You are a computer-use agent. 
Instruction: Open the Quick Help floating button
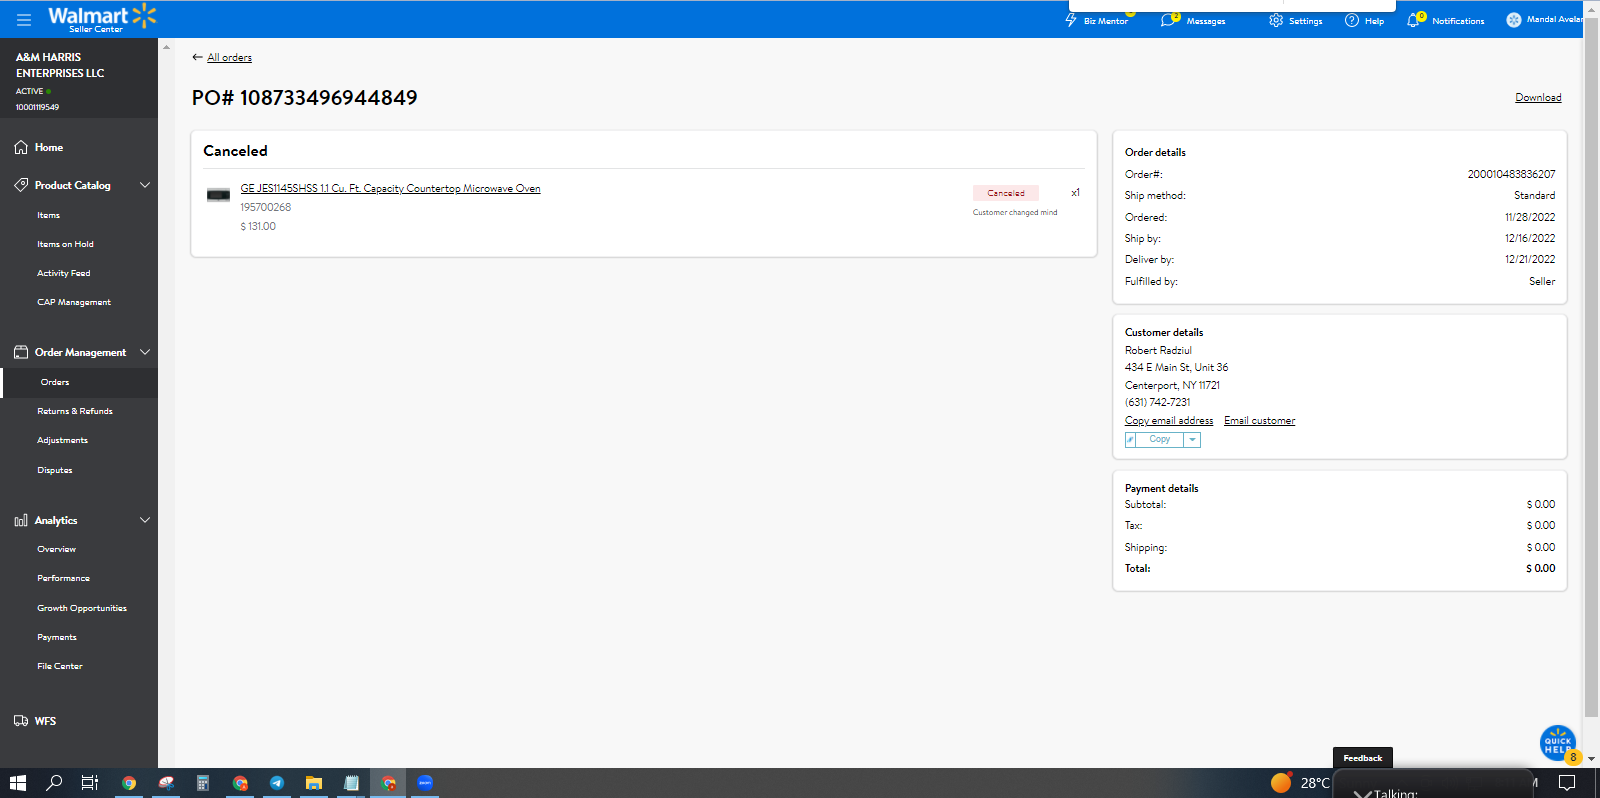[1557, 743]
